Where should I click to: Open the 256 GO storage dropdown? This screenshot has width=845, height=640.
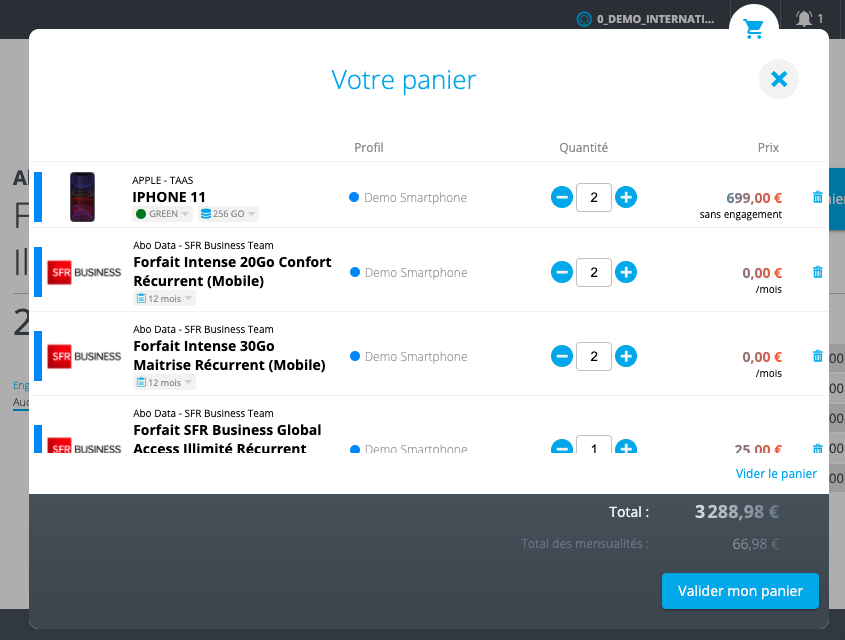[x=228, y=214]
